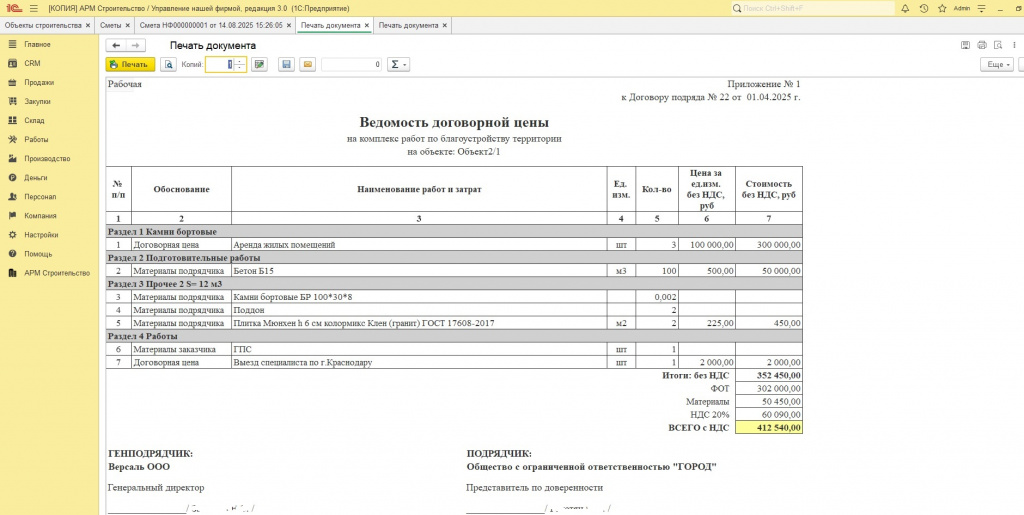Open Продажи section in sidebar
1024x515 pixels.
[x=39, y=83]
